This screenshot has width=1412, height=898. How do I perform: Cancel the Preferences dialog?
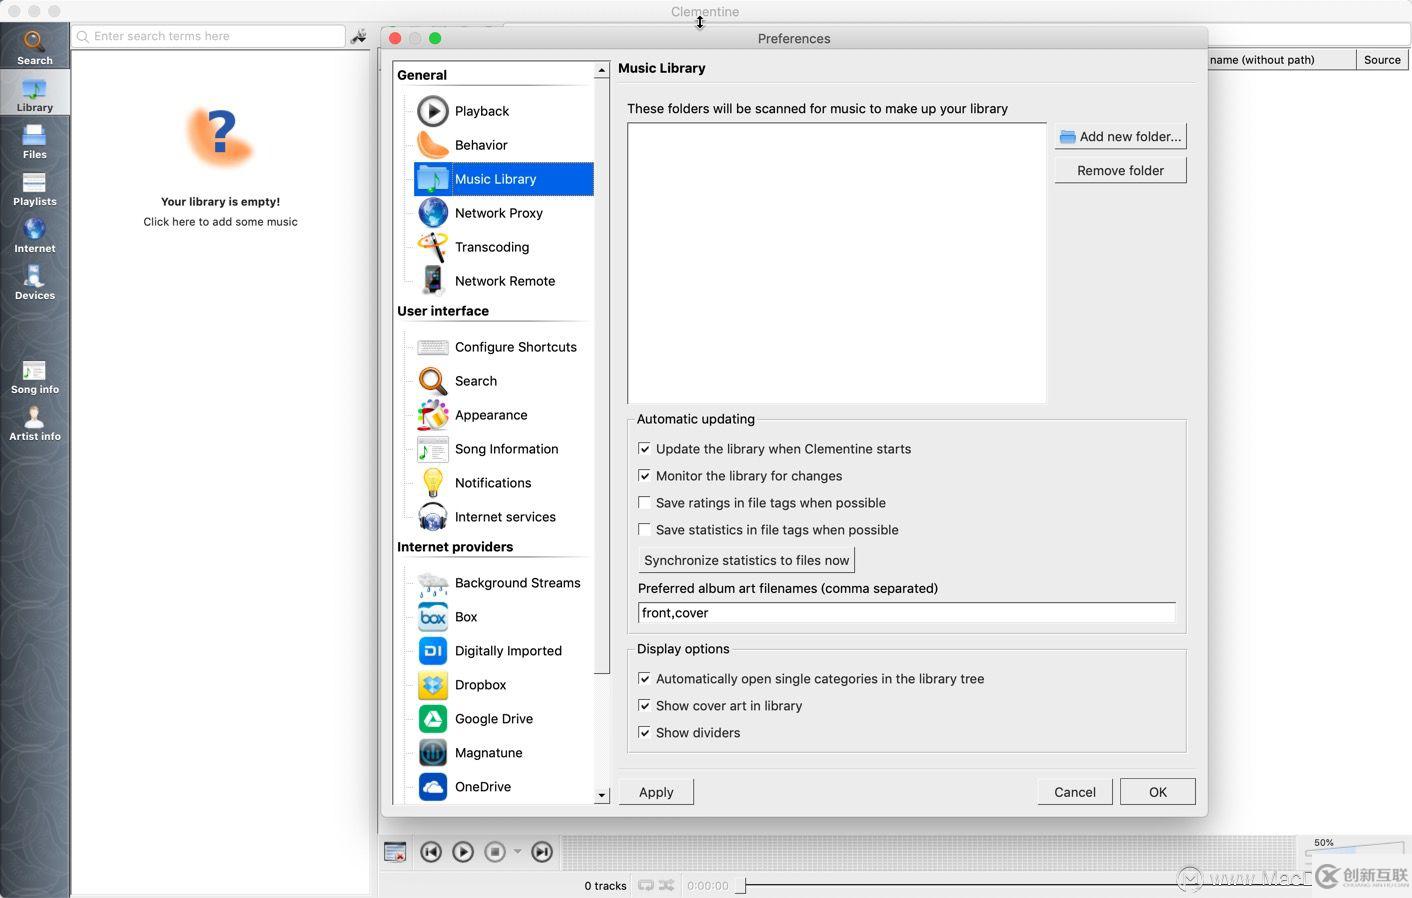point(1075,792)
